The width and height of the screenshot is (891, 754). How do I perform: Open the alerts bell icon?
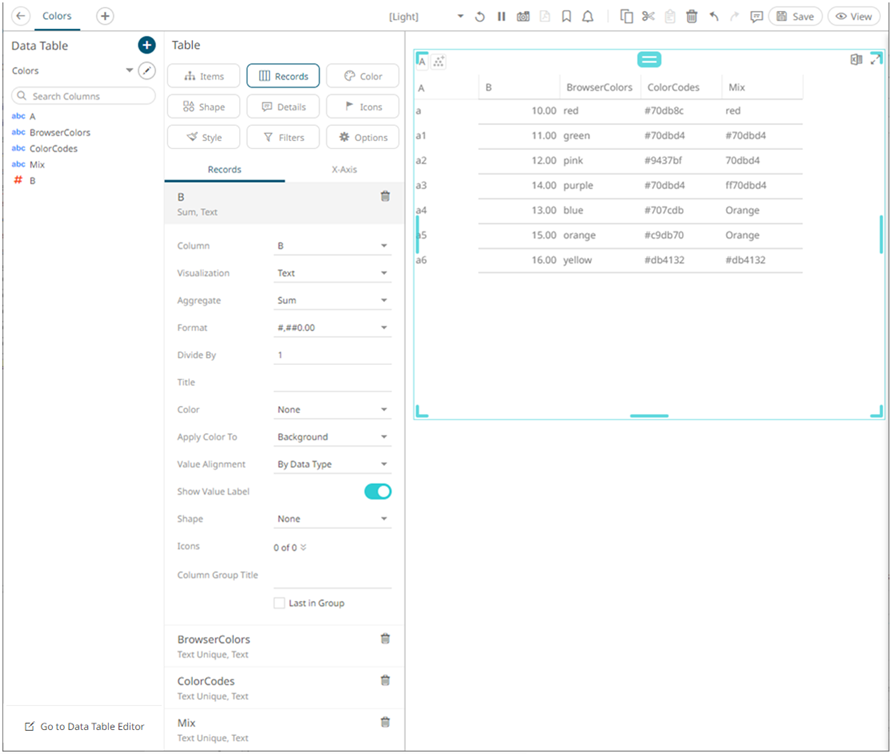[587, 17]
